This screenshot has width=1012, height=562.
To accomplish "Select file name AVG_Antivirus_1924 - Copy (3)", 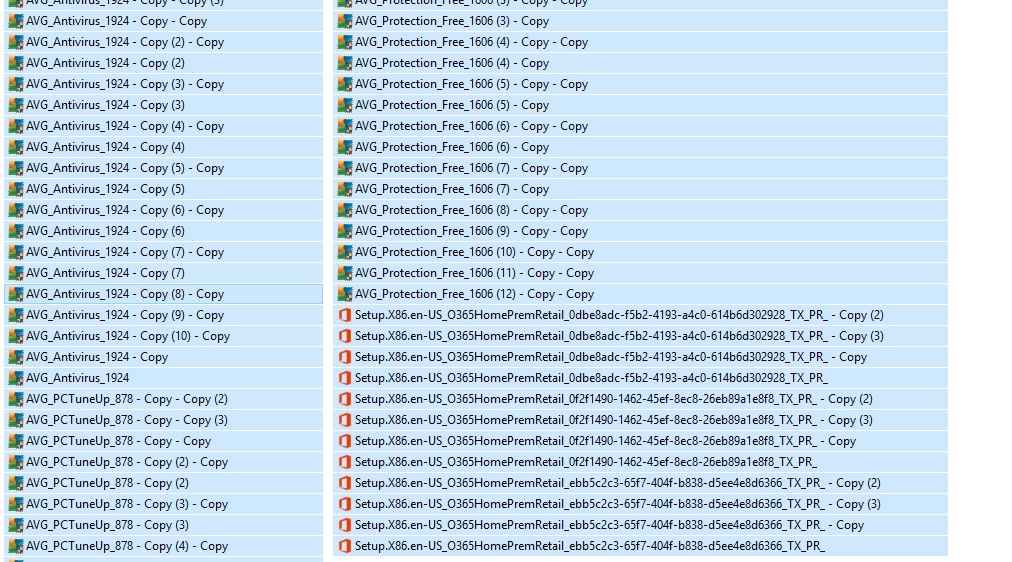I will (105, 105).
